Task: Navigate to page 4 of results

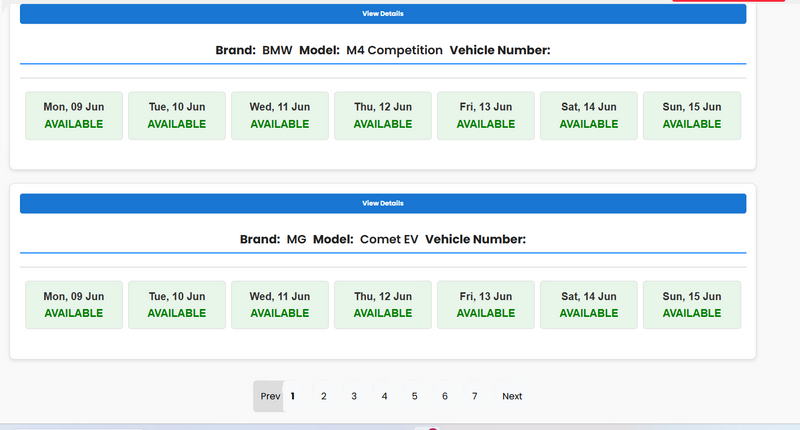Action: [x=384, y=396]
